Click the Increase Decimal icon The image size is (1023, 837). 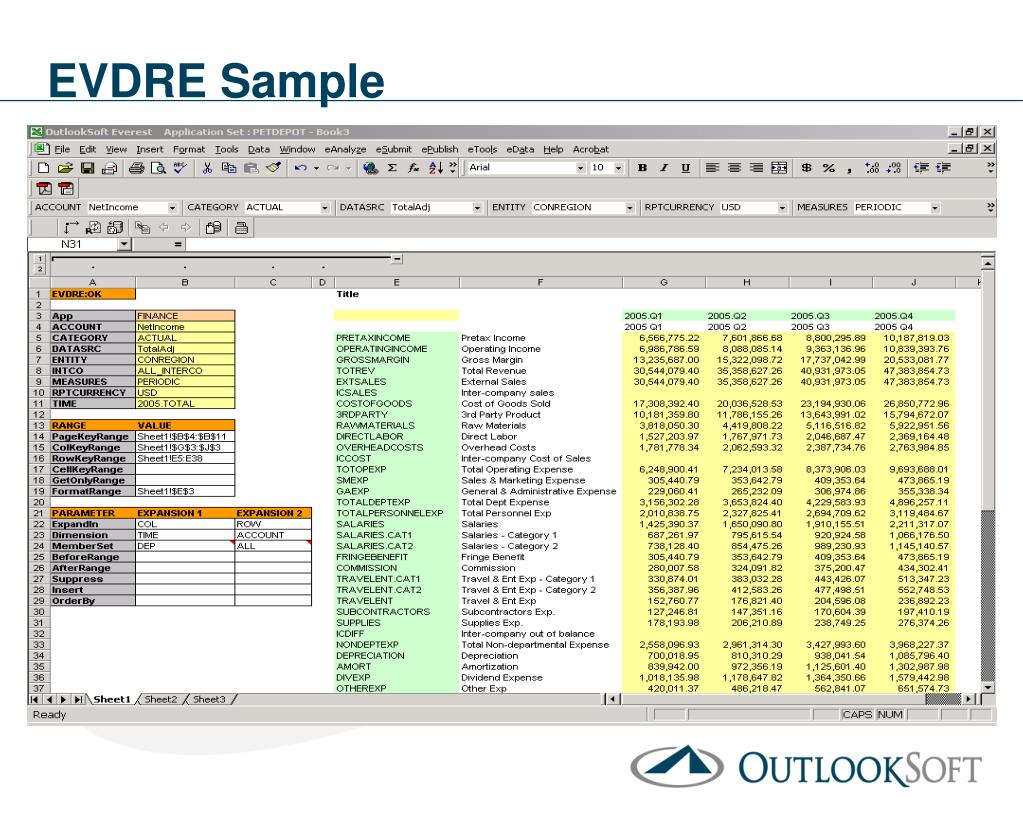872,168
